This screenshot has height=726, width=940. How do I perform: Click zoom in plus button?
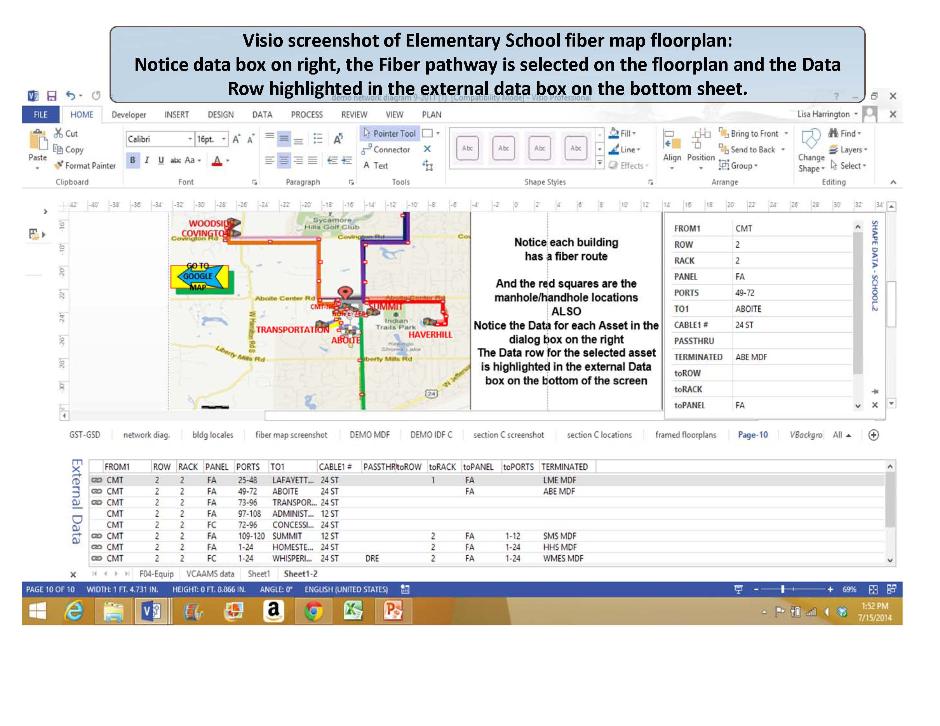pyautogui.click(x=830, y=589)
